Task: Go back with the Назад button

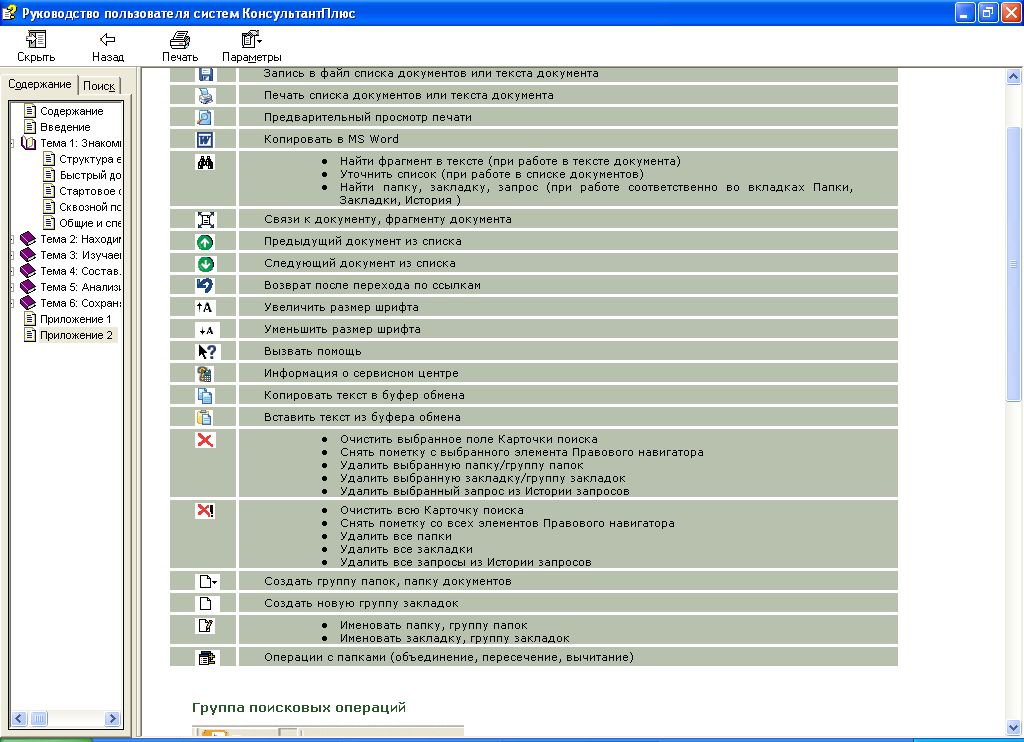Action: click(x=108, y=47)
